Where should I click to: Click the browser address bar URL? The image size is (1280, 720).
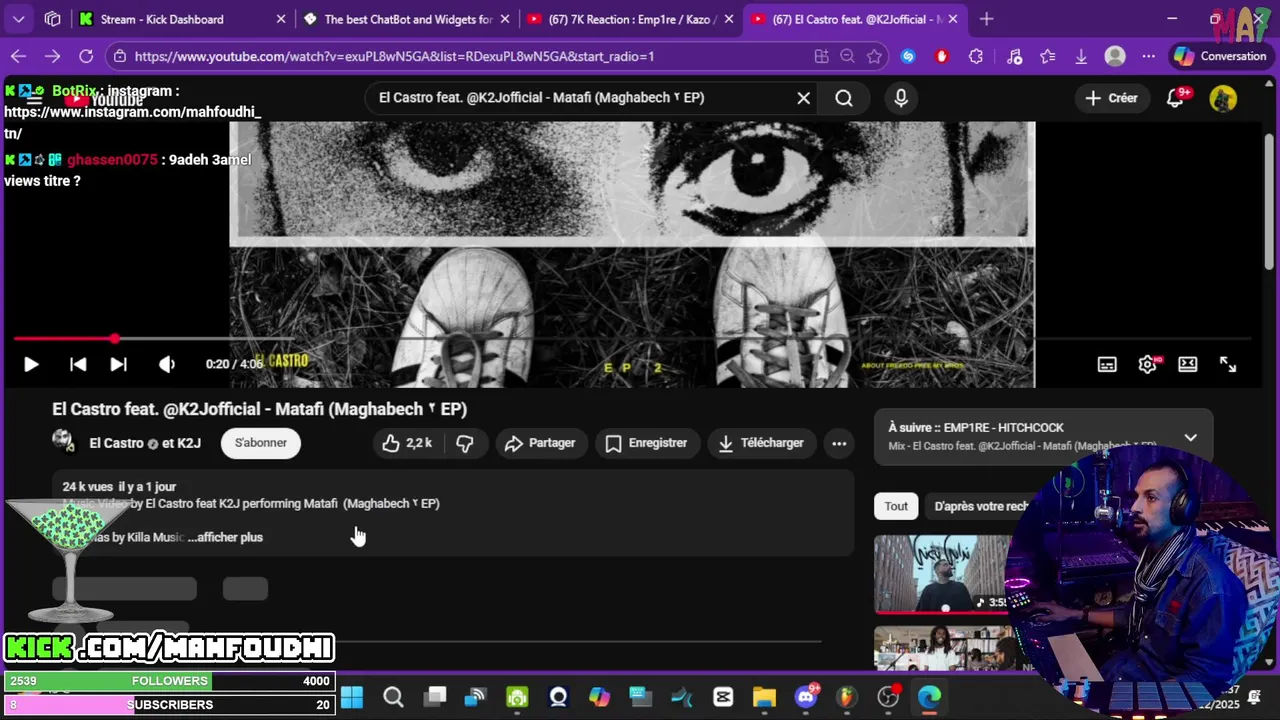pos(394,56)
